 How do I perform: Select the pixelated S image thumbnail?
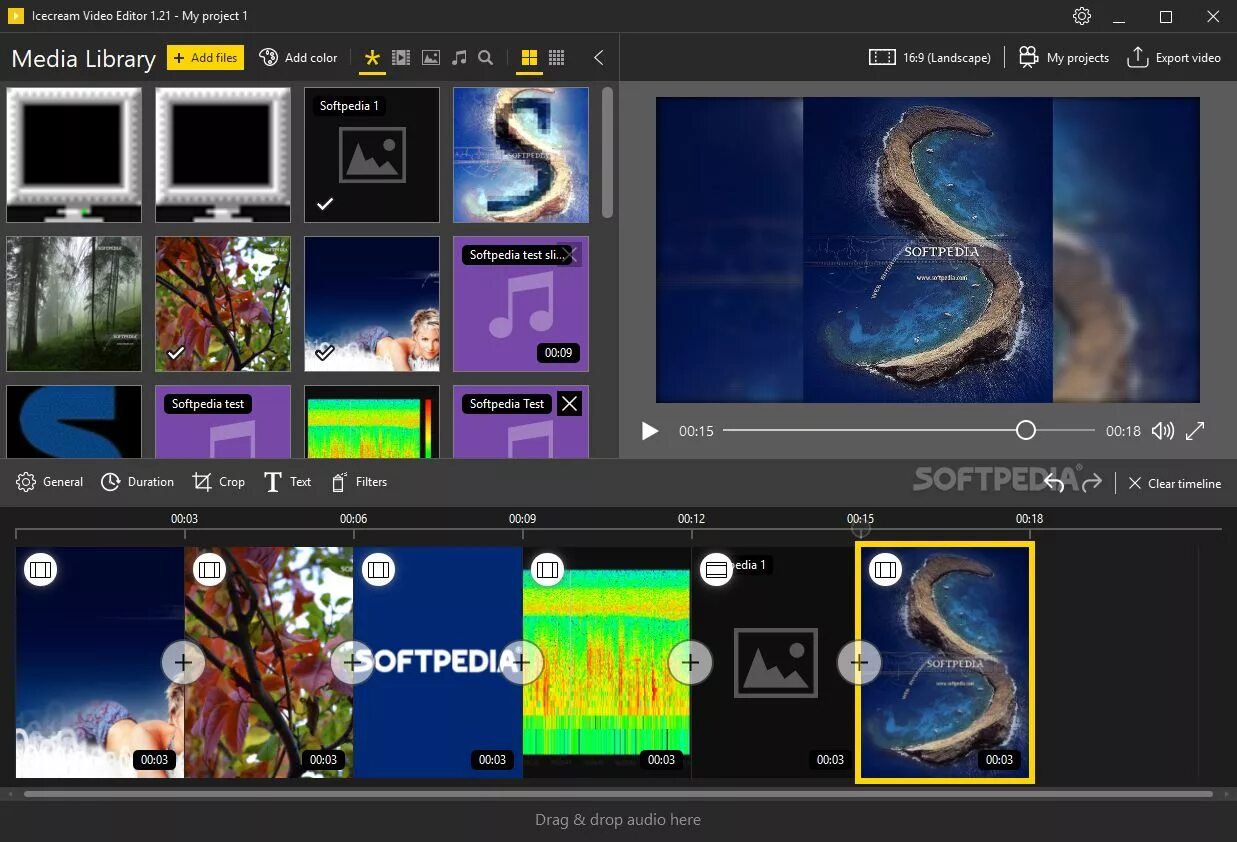pyautogui.click(x=521, y=155)
